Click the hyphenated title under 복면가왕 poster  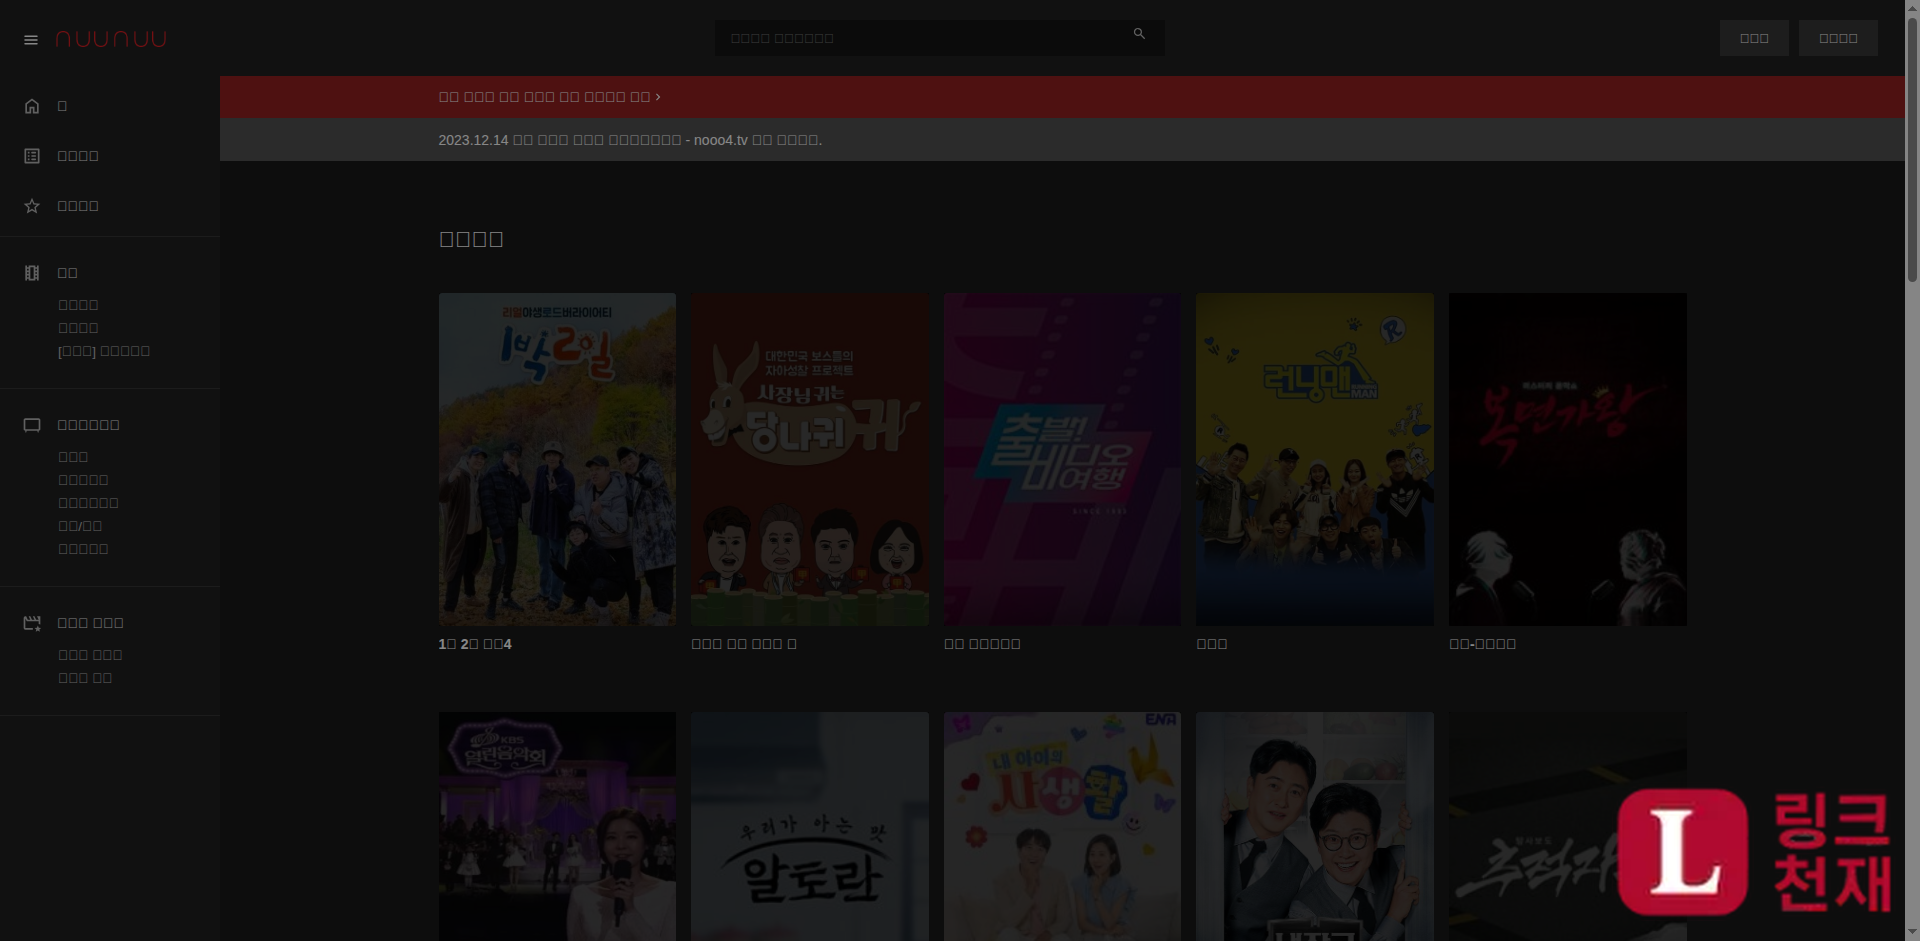point(1482,644)
